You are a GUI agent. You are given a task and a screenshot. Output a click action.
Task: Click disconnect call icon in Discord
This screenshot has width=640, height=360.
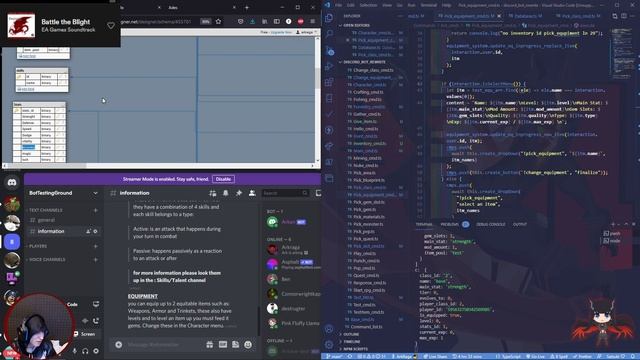pos(96,321)
